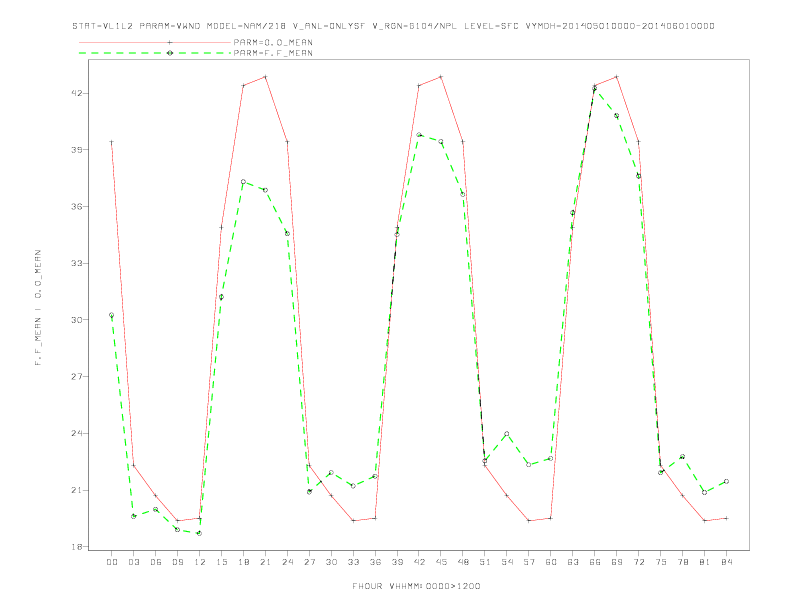This screenshot has width=792, height=612.
Task: Click red plus data point at hour 00
Action: 112,142
